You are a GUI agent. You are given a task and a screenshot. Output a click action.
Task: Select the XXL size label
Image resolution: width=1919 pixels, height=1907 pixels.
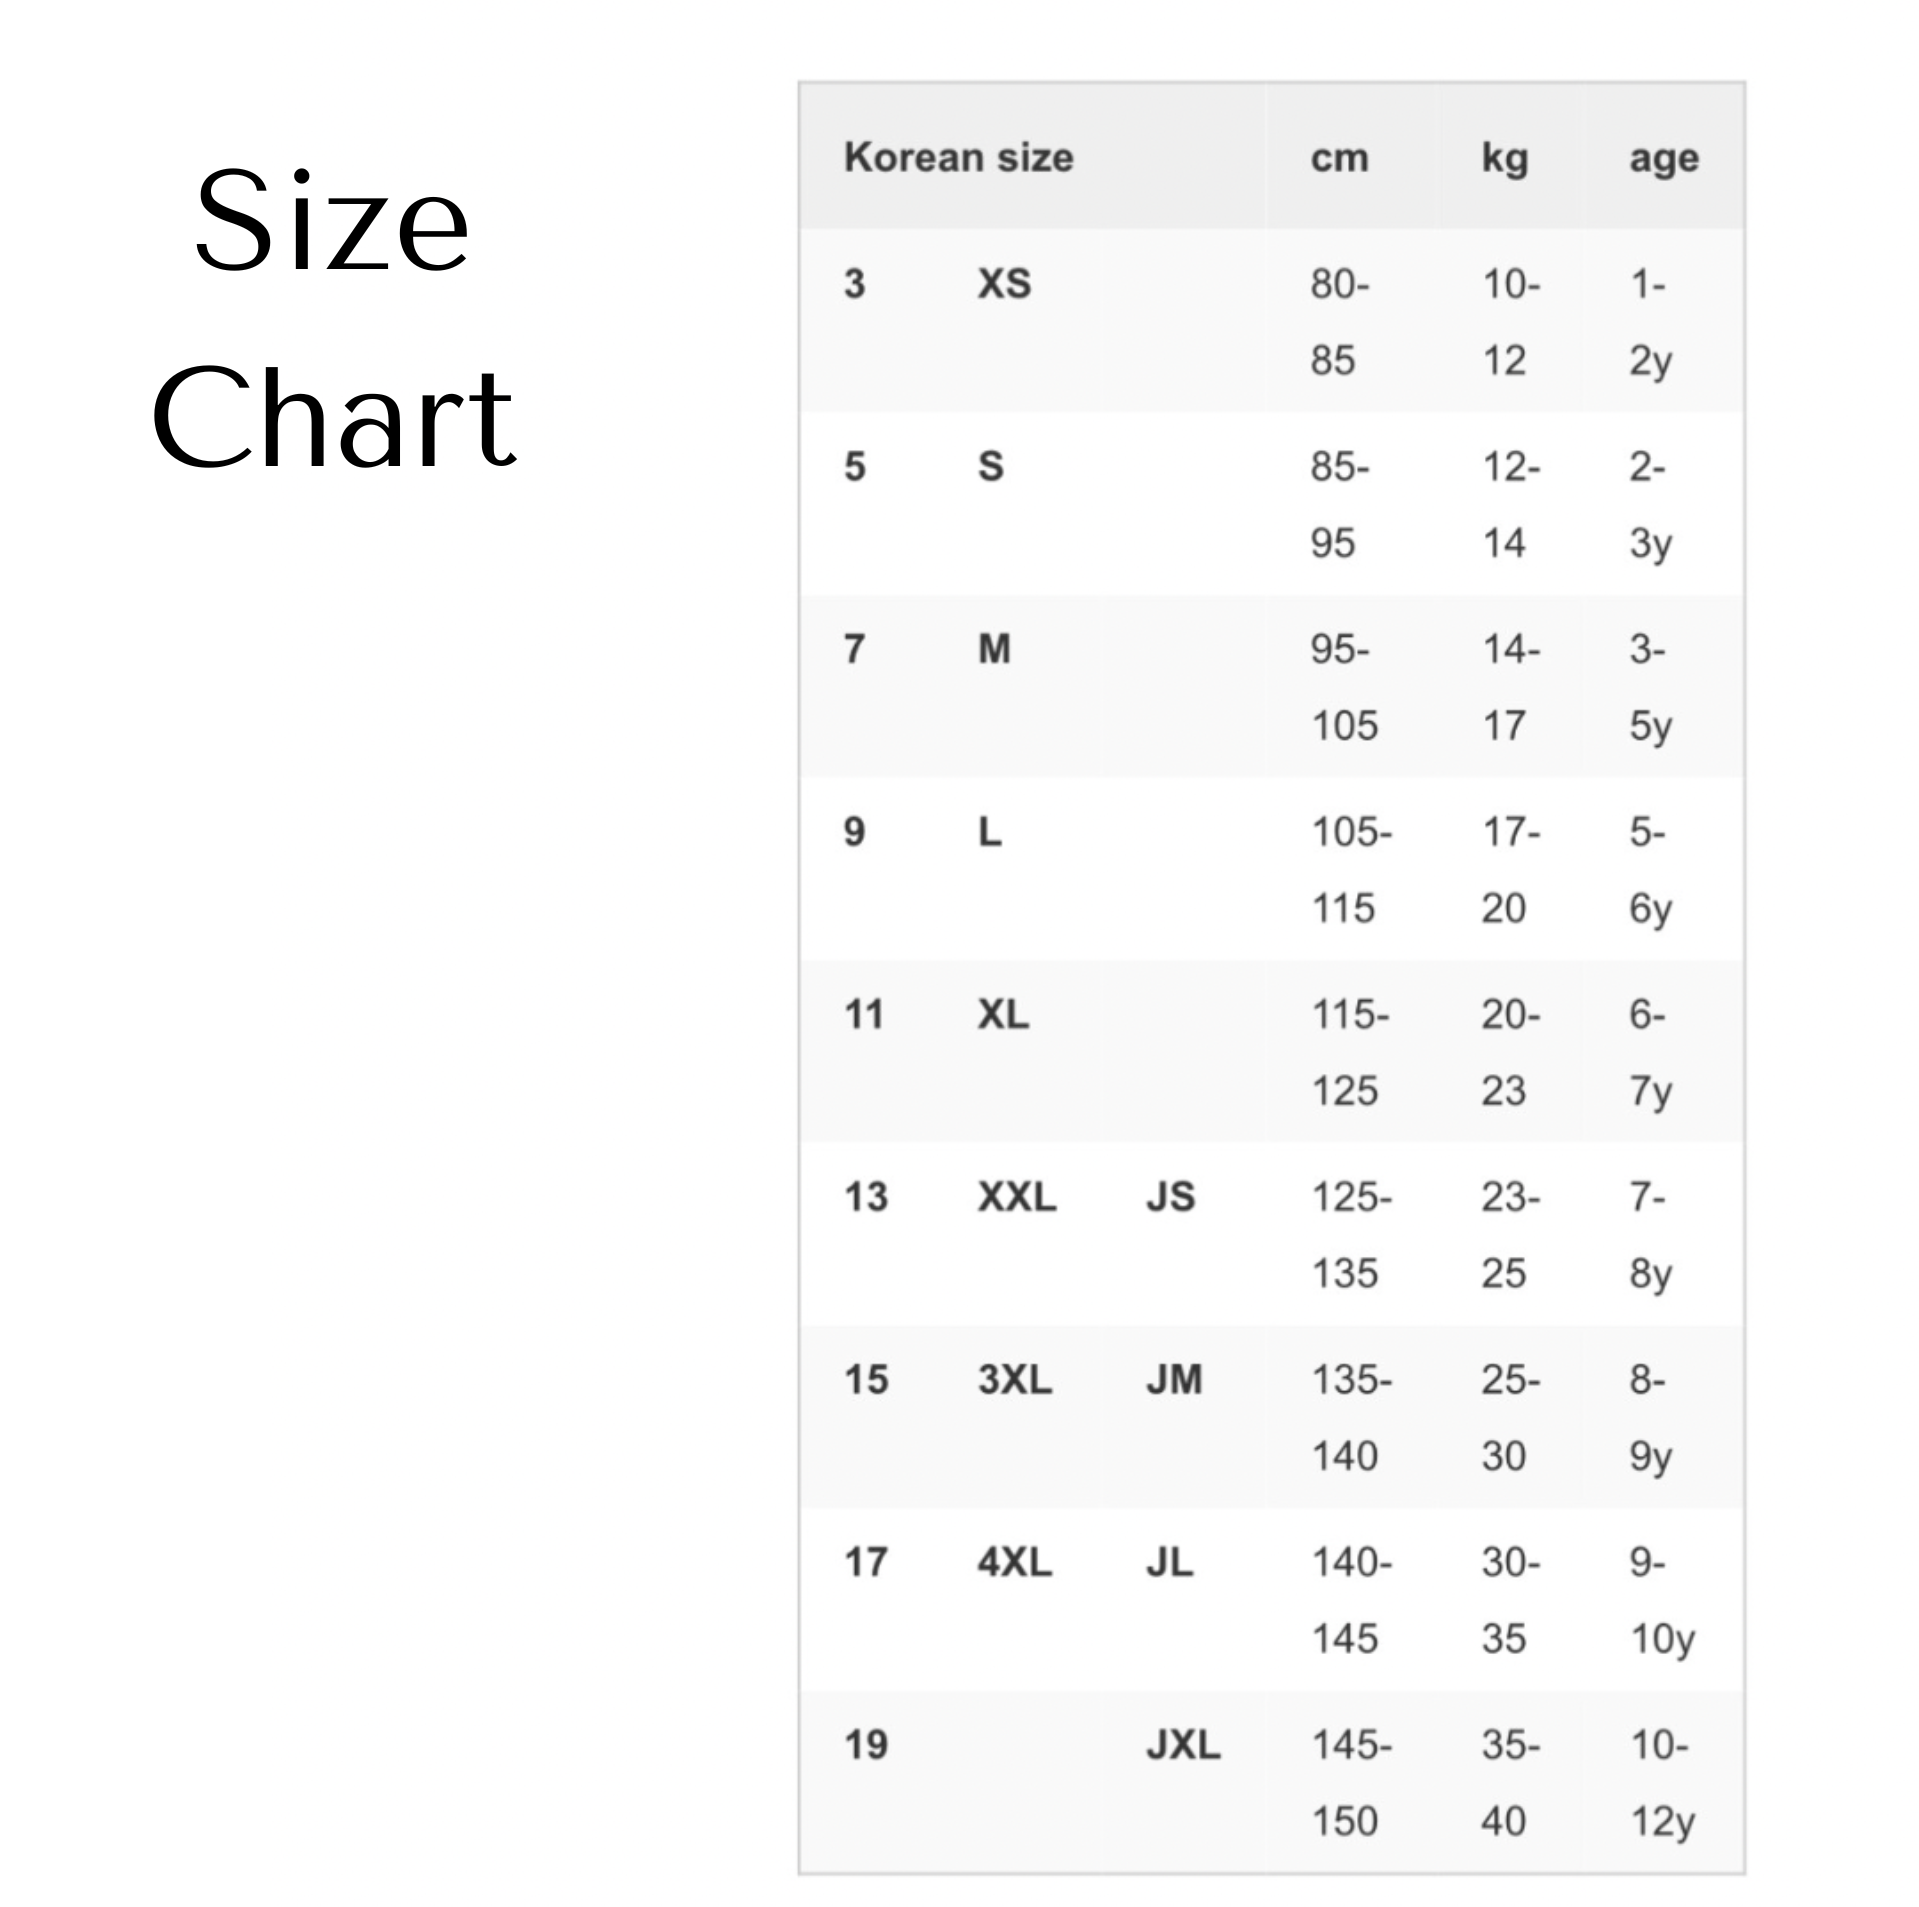point(1017,1196)
